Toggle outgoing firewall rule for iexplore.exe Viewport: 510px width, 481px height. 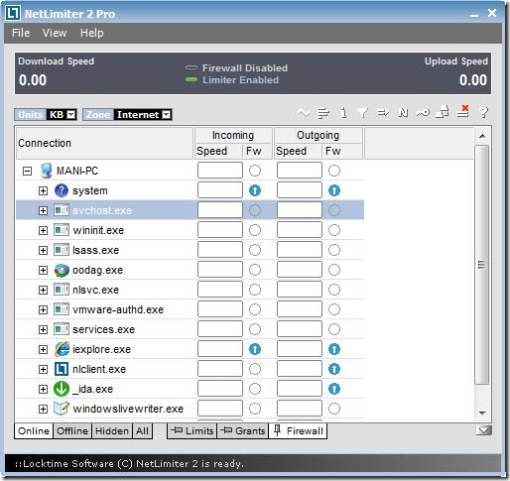(x=334, y=349)
